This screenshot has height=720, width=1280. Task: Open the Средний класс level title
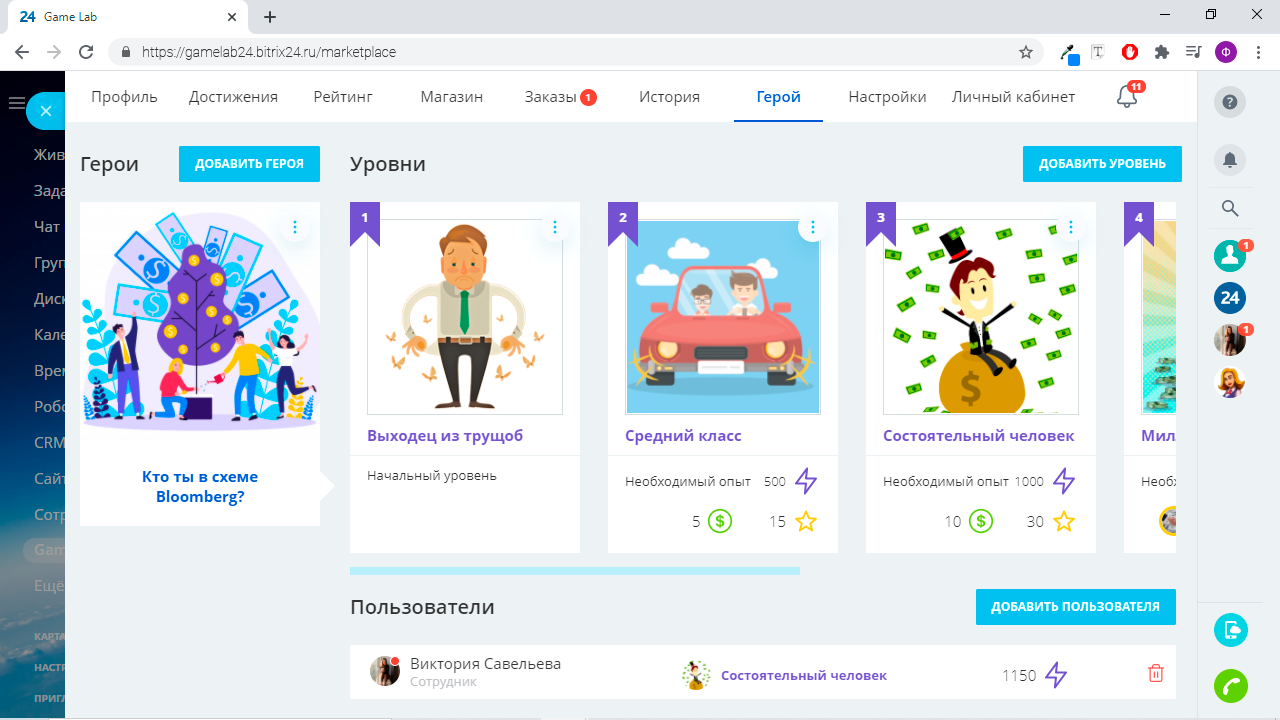683,436
